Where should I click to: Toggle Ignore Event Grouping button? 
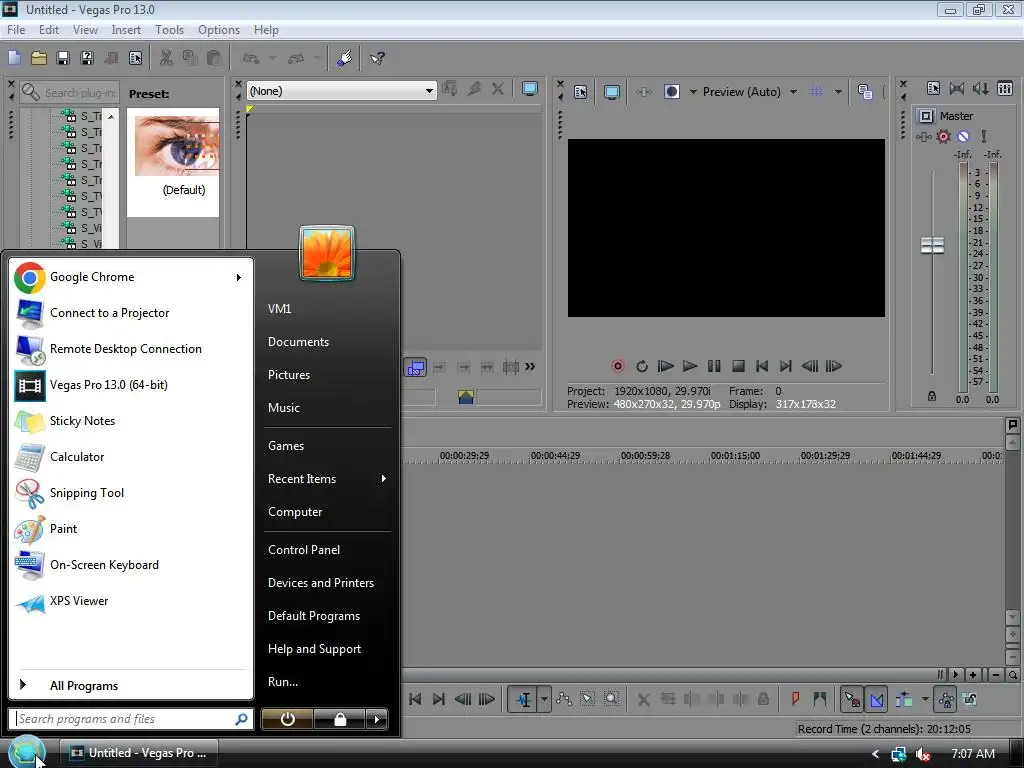click(970, 699)
